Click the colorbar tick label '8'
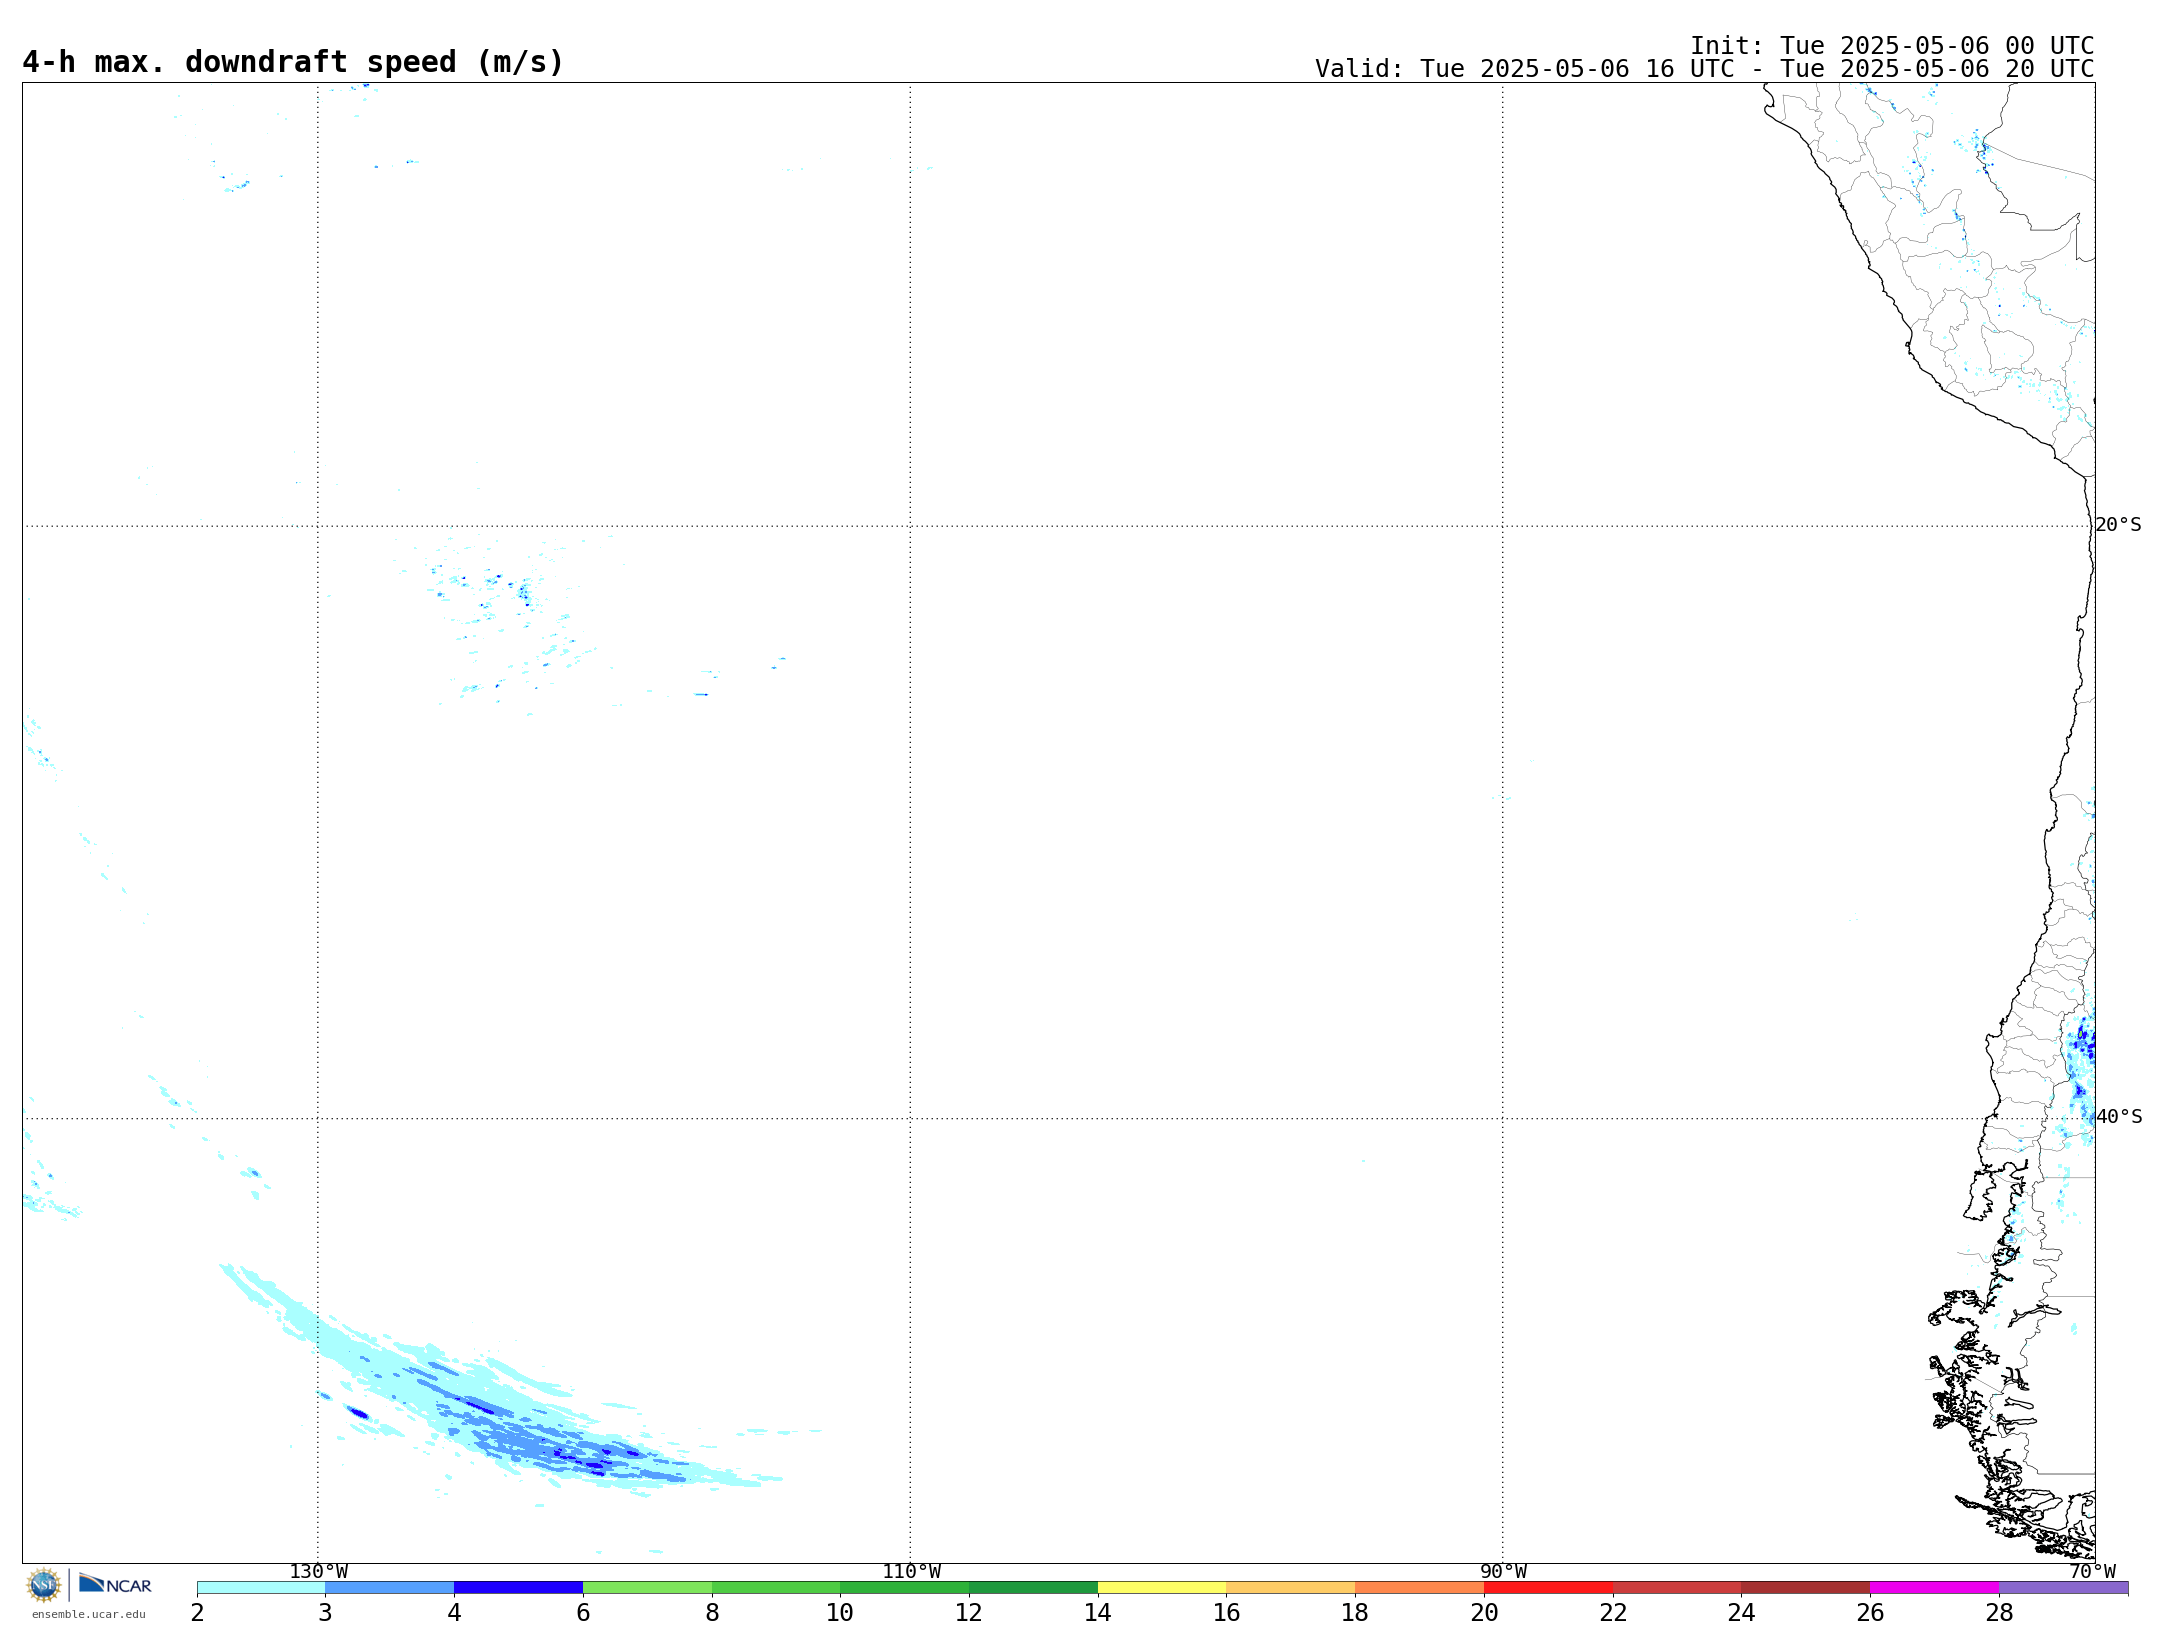Screen dimensions: 2160x1626 coord(712,1613)
